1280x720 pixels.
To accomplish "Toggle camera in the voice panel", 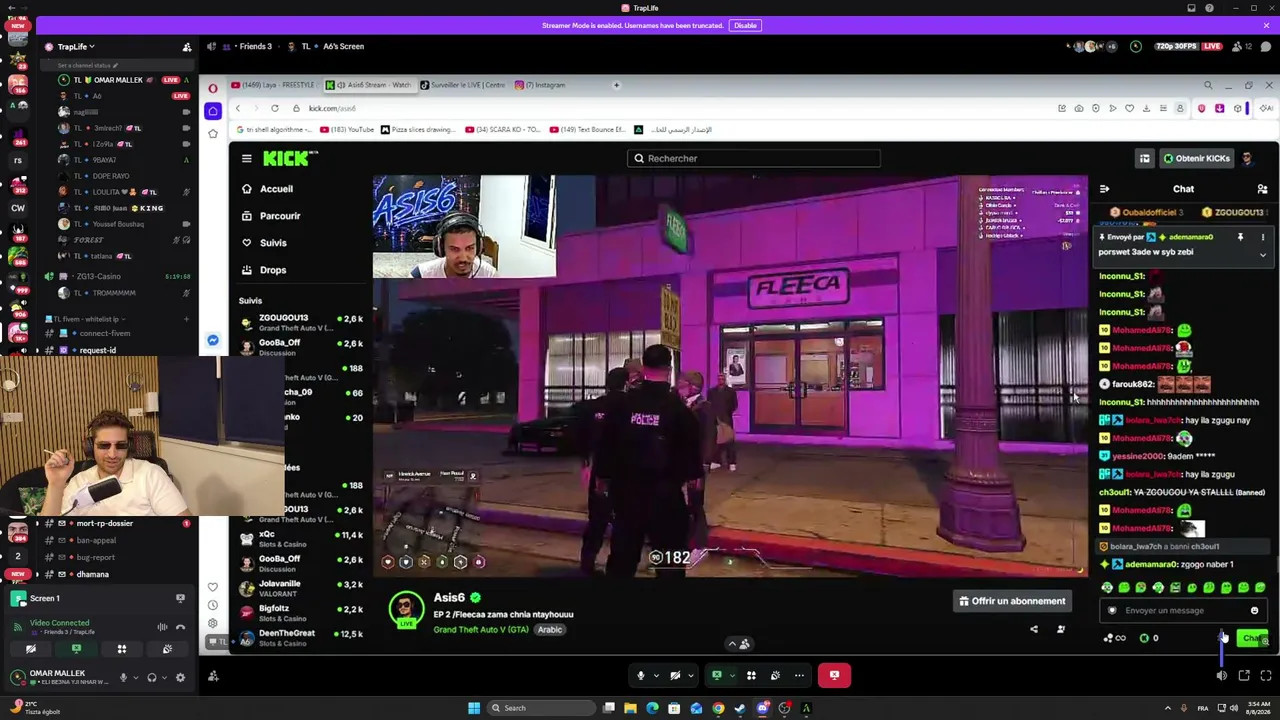I will tap(31, 649).
